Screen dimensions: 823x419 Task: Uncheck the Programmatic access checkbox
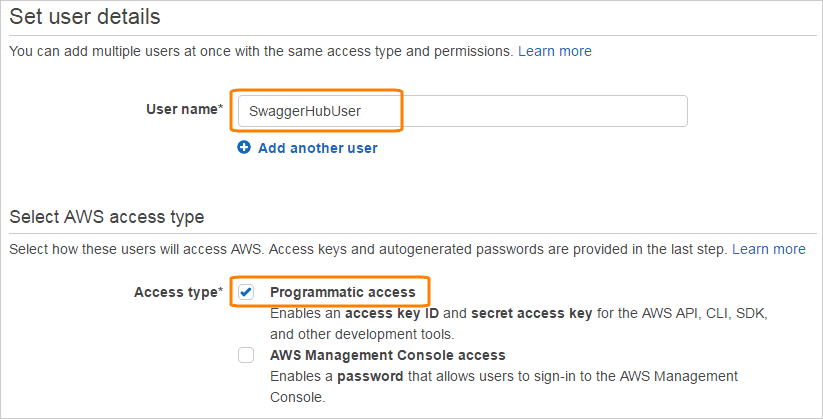point(246,292)
